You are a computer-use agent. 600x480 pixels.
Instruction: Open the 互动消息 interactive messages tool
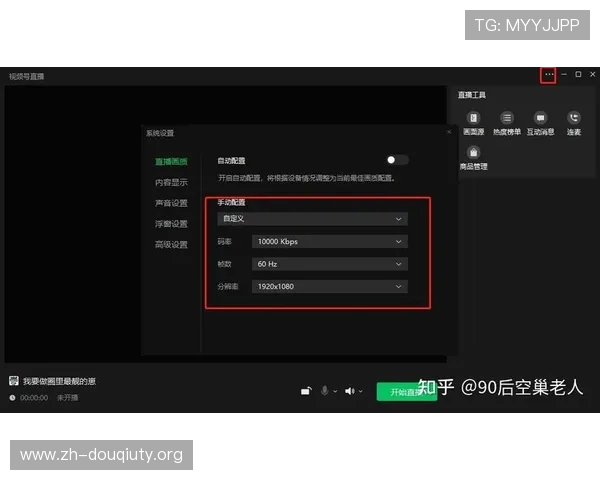click(540, 123)
